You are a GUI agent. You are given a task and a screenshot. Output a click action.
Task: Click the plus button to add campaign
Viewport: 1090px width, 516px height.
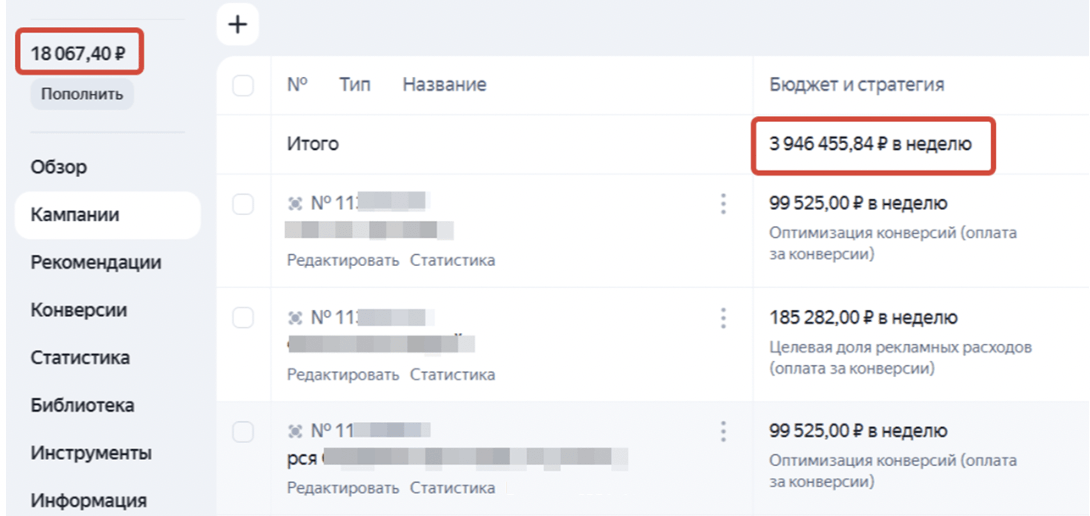pyautogui.click(x=238, y=25)
